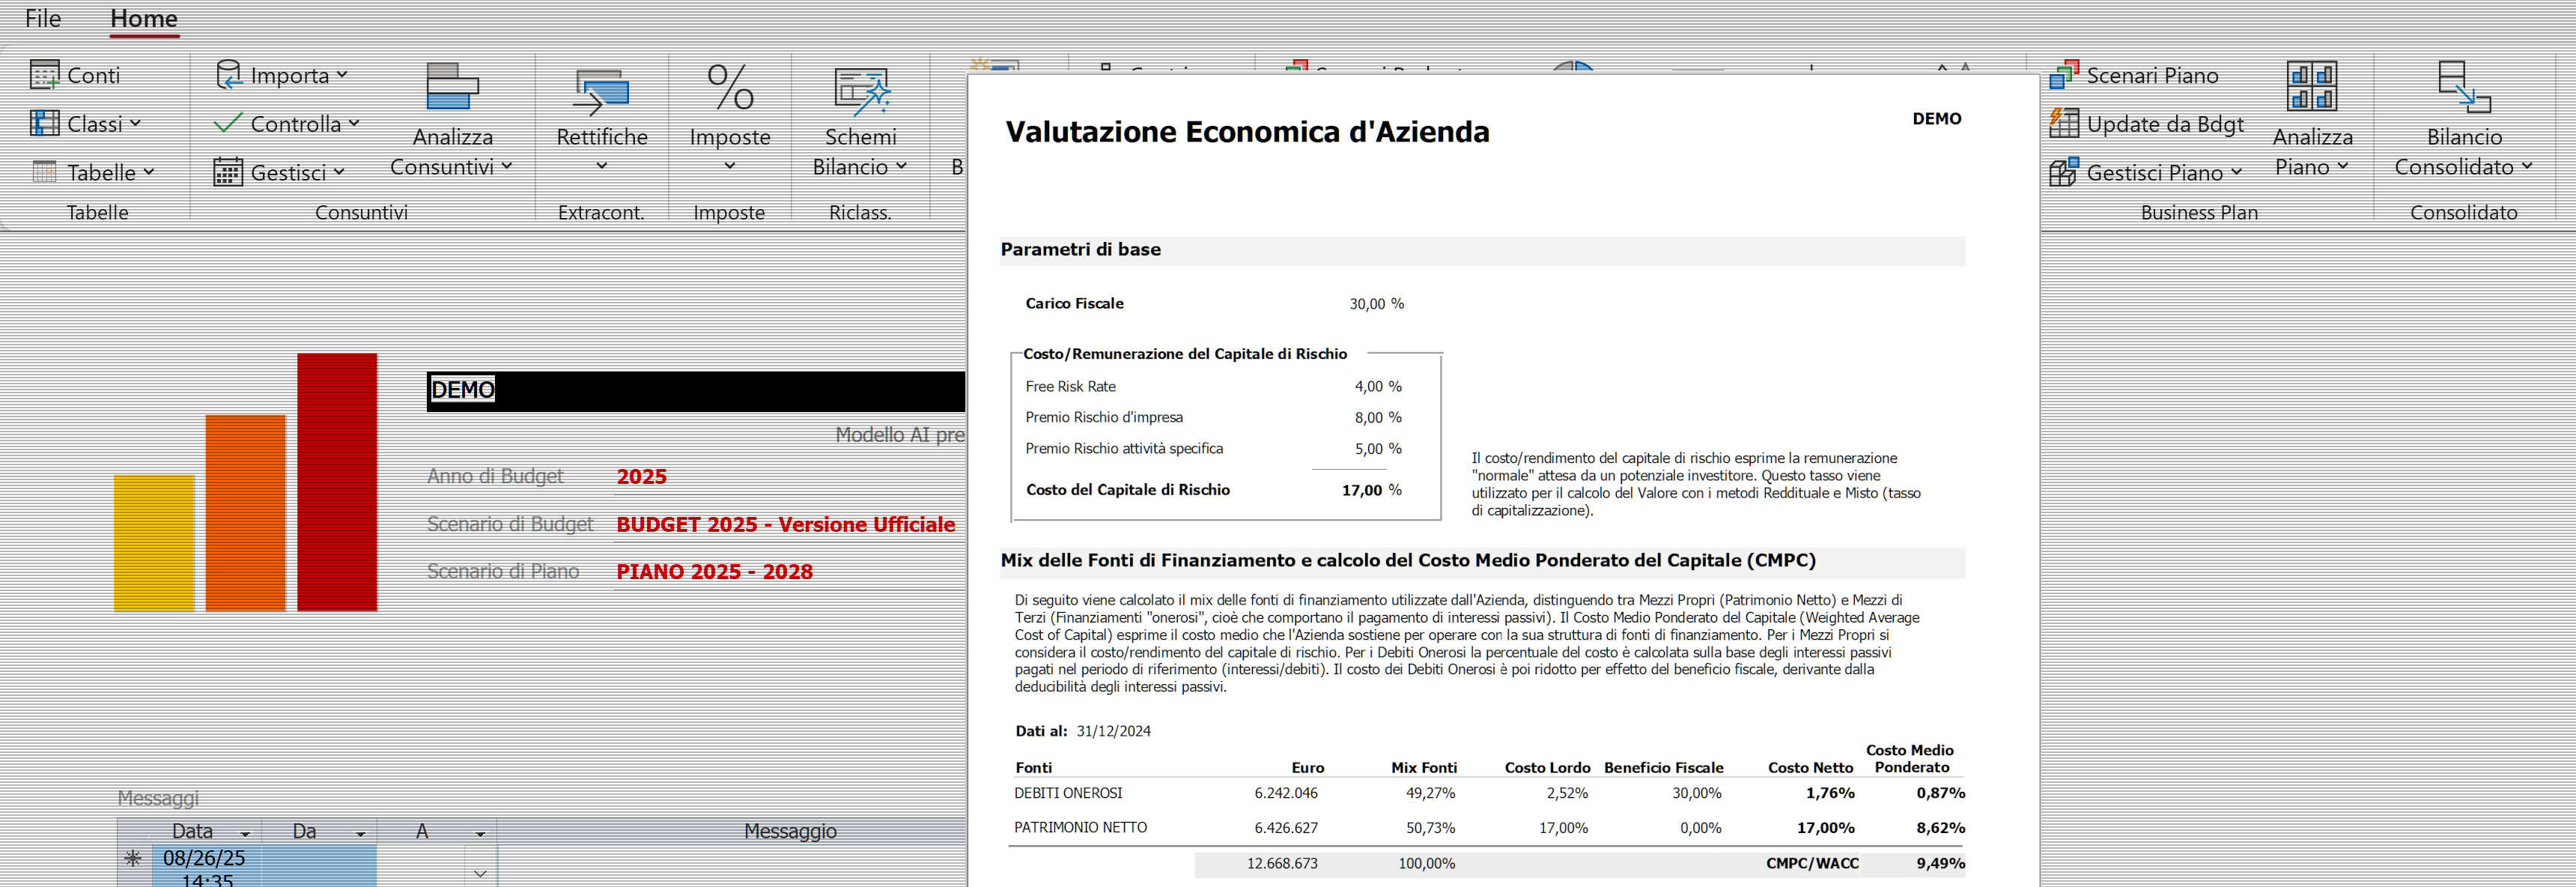The image size is (2576, 887).
Task: Click the Carico Fiscale 30,00 % value
Action: tap(1376, 304)
